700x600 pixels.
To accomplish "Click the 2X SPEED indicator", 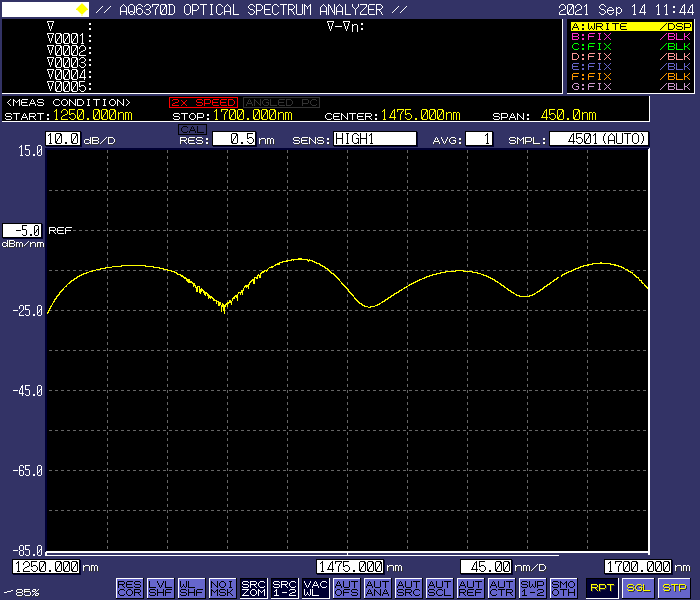I will pyautogui.click(x=204, y=102).
